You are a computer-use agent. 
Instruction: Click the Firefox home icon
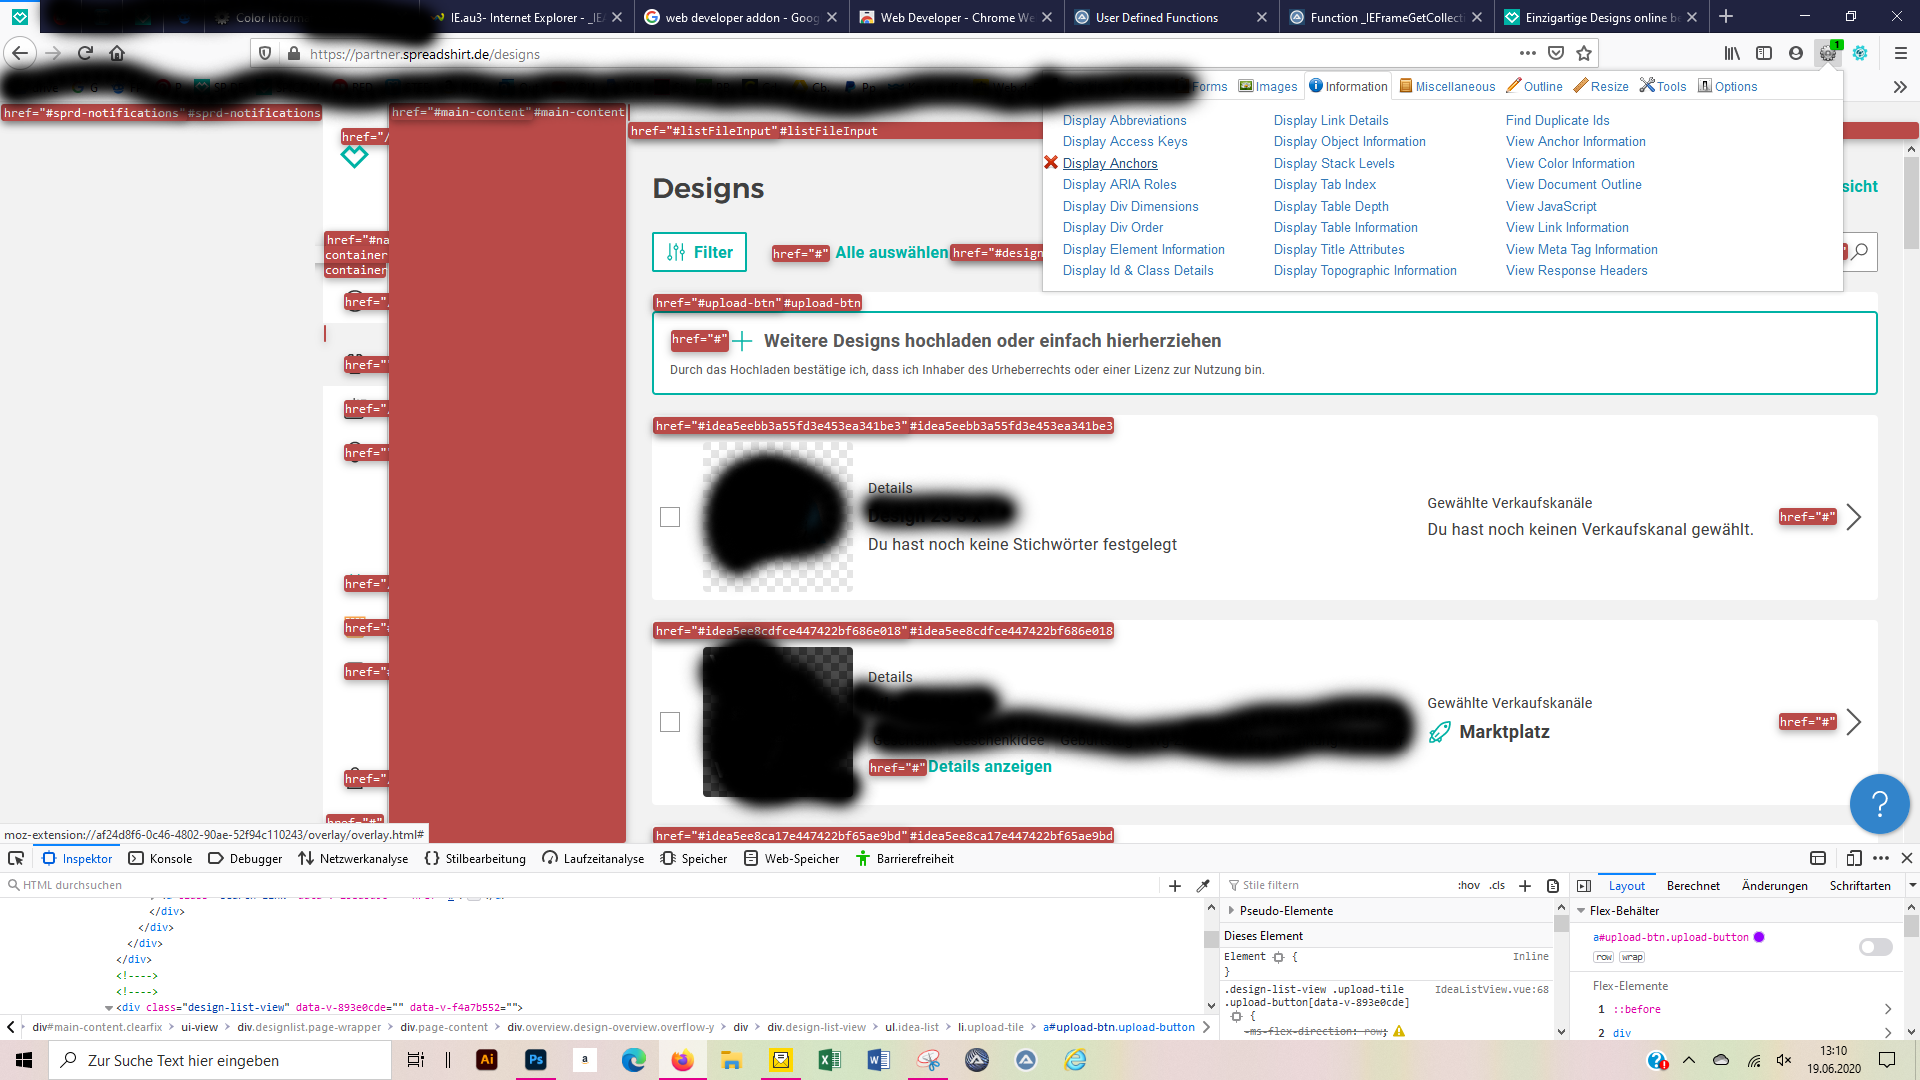tap(117, 53)
